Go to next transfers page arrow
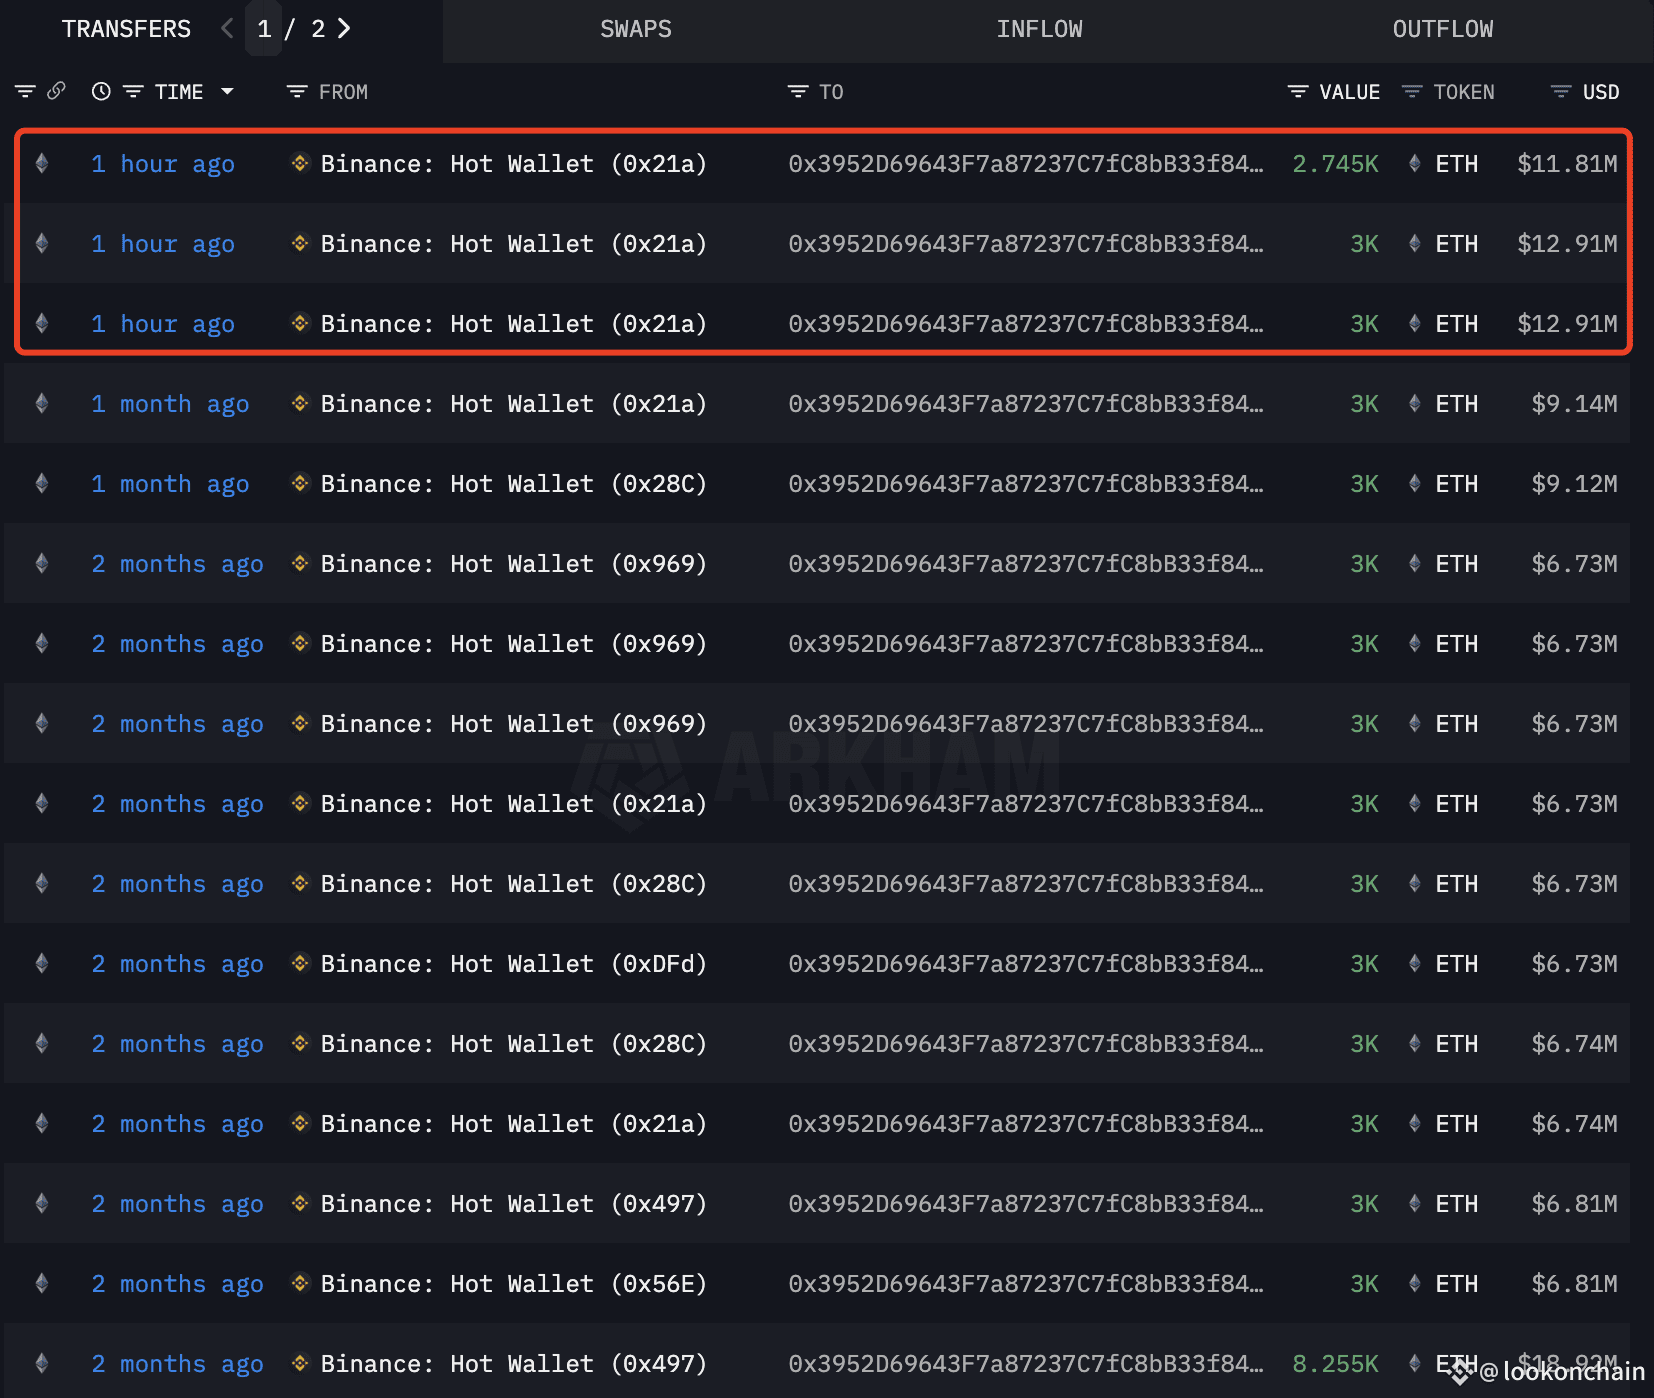Screen dimensions: 1654x1398 pos(344,28)
